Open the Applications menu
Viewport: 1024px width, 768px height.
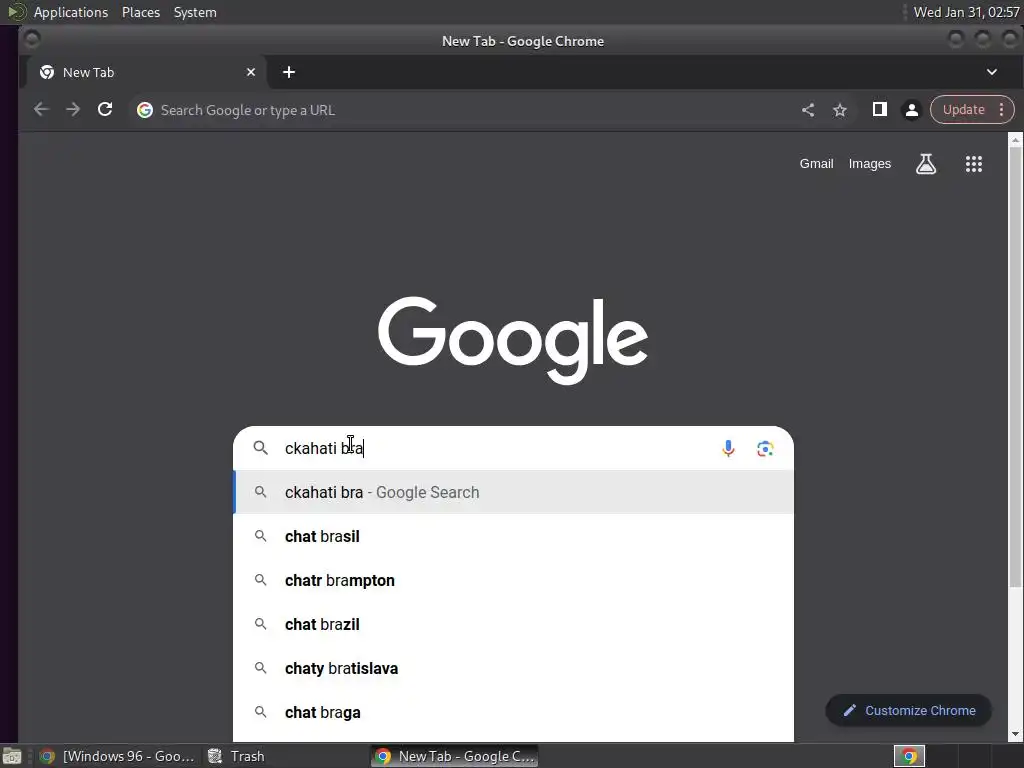tap(71, 12)
